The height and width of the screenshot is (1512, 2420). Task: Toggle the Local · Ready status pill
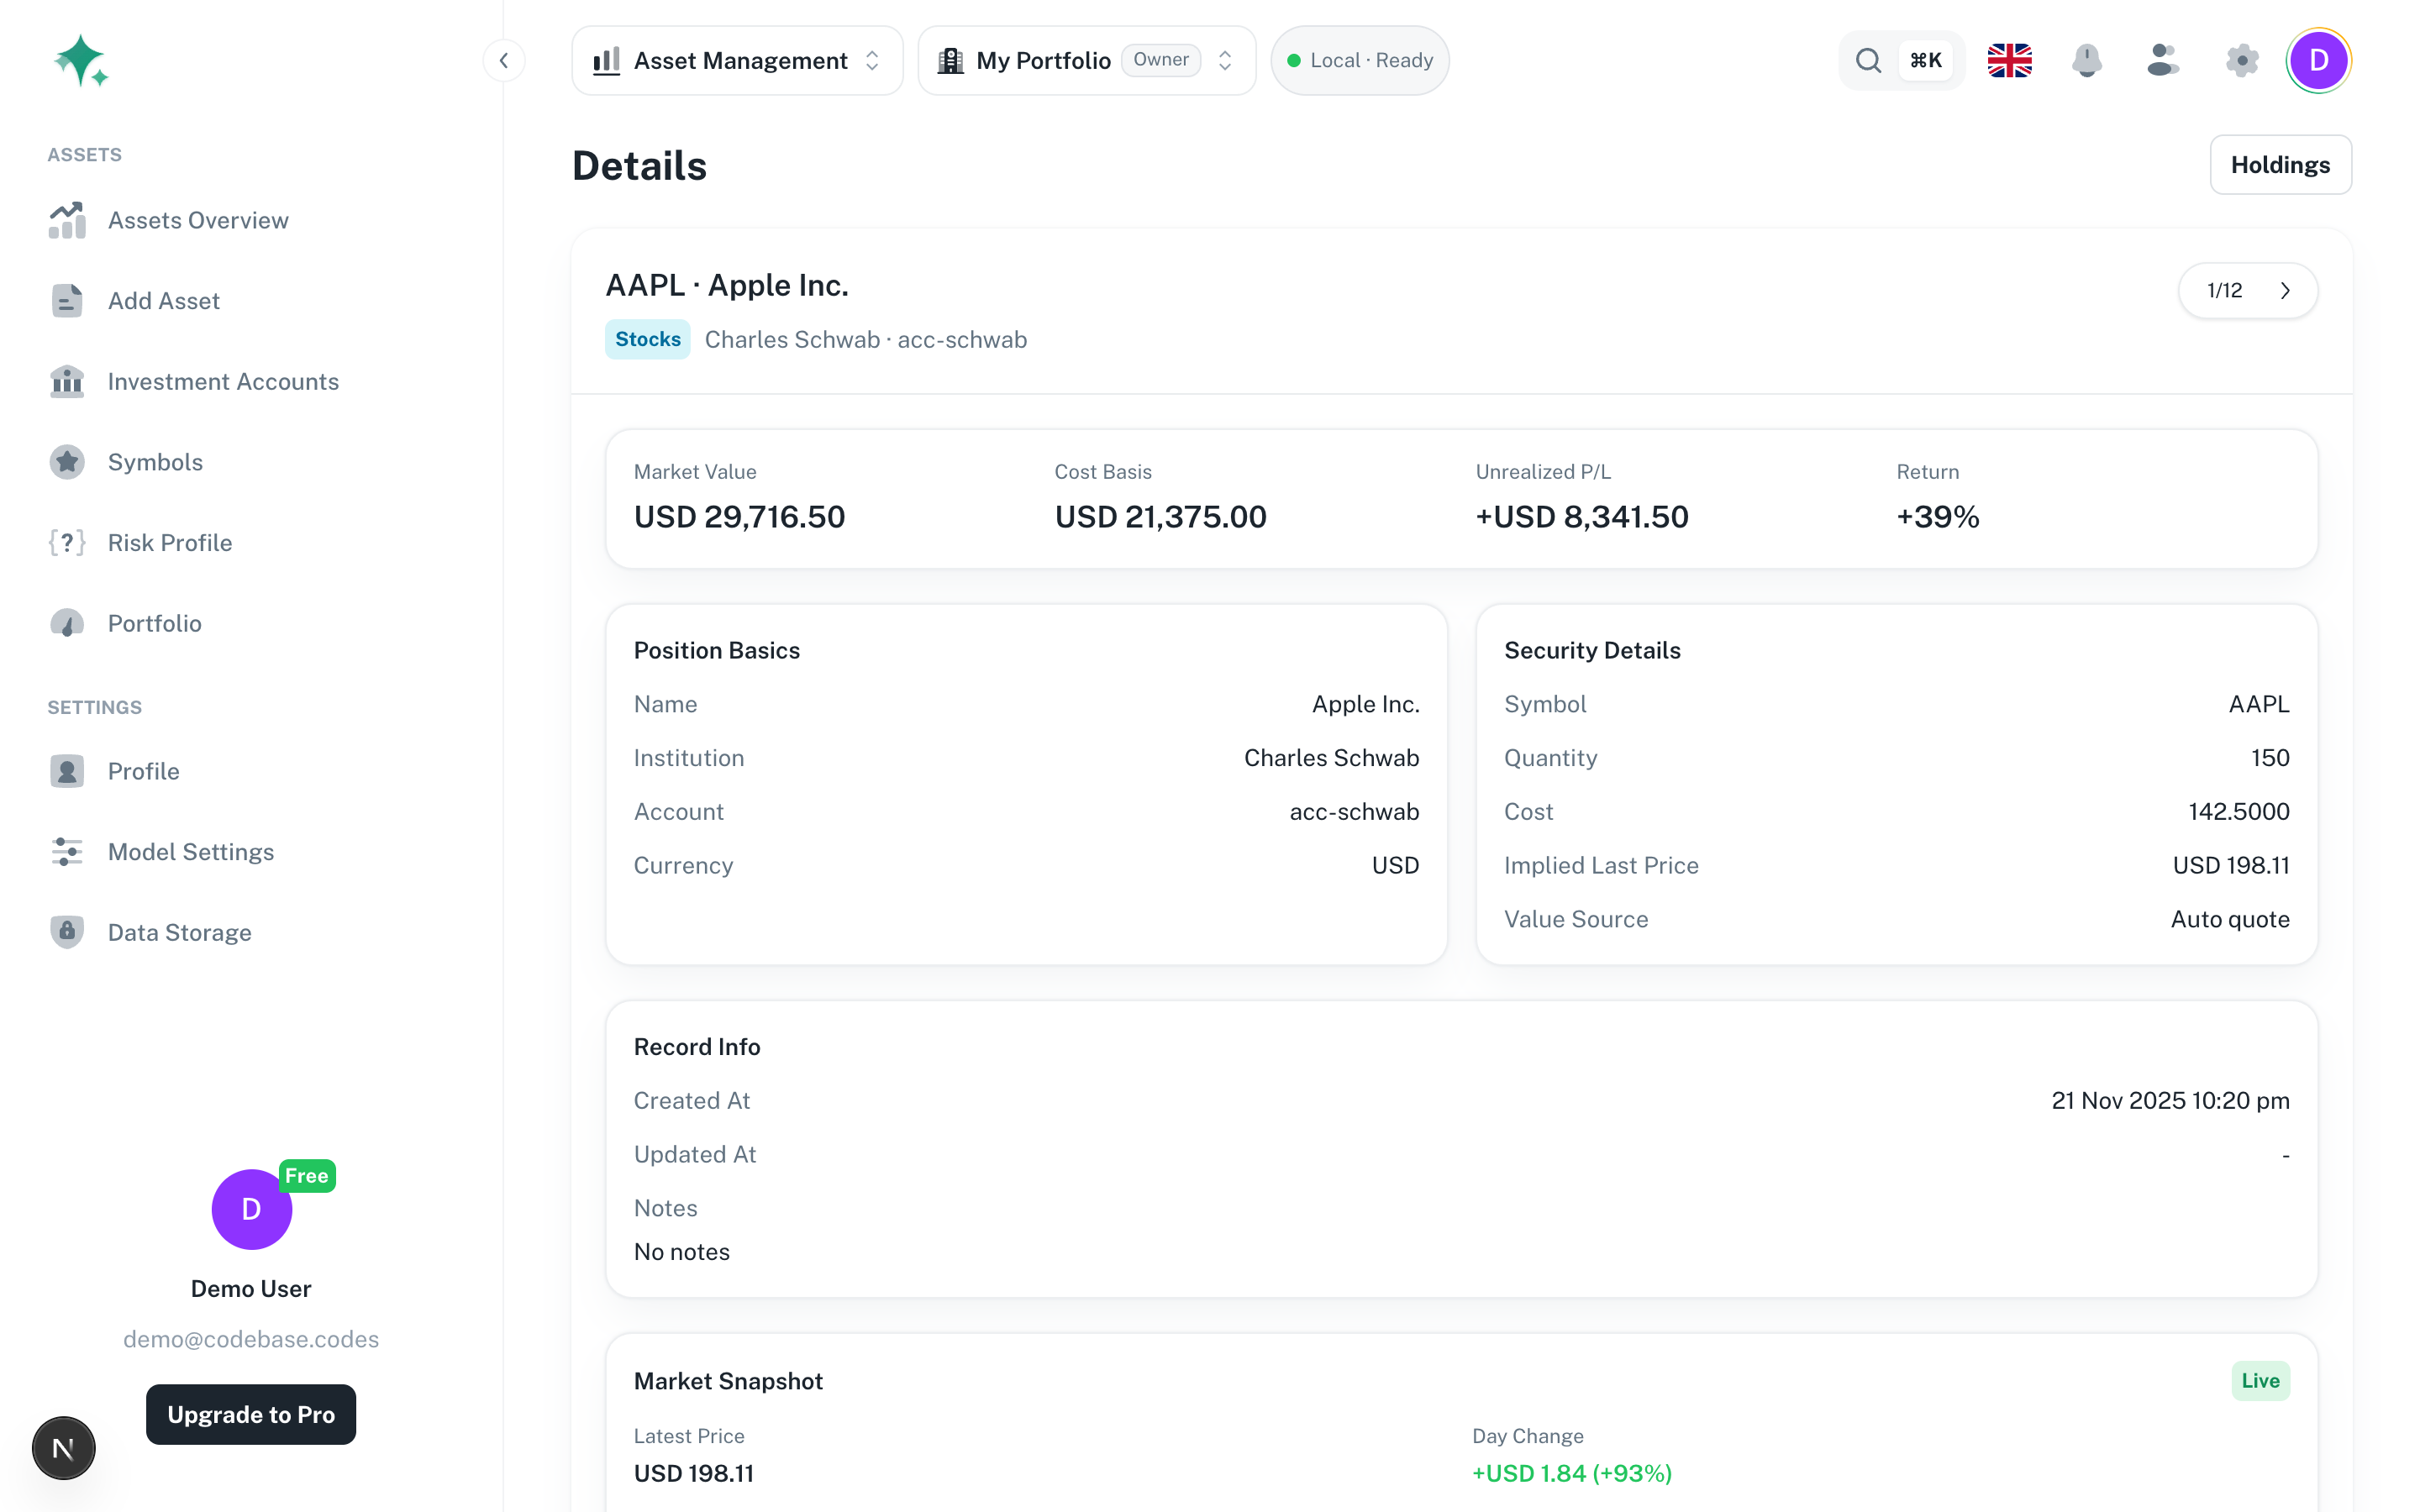tap(1359, 61)
